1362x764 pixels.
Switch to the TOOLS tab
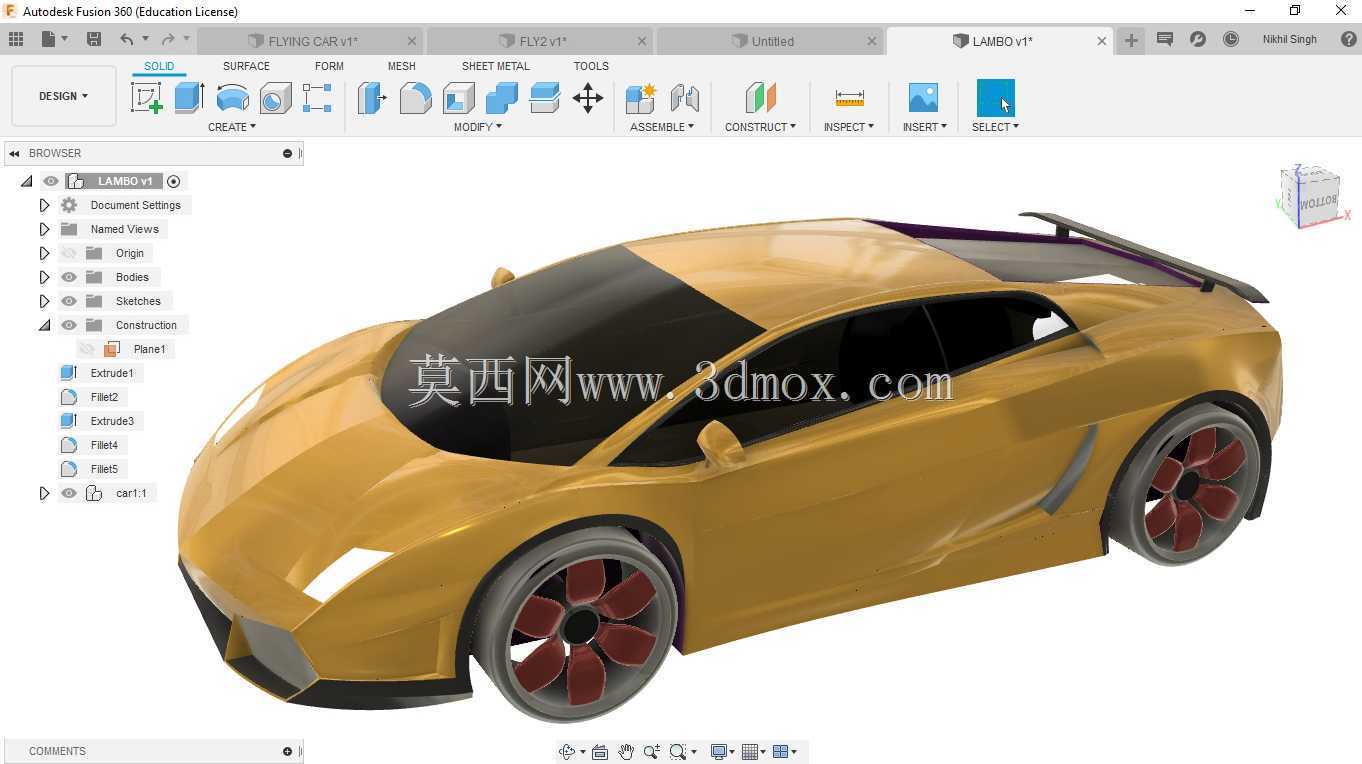point(591,66)
